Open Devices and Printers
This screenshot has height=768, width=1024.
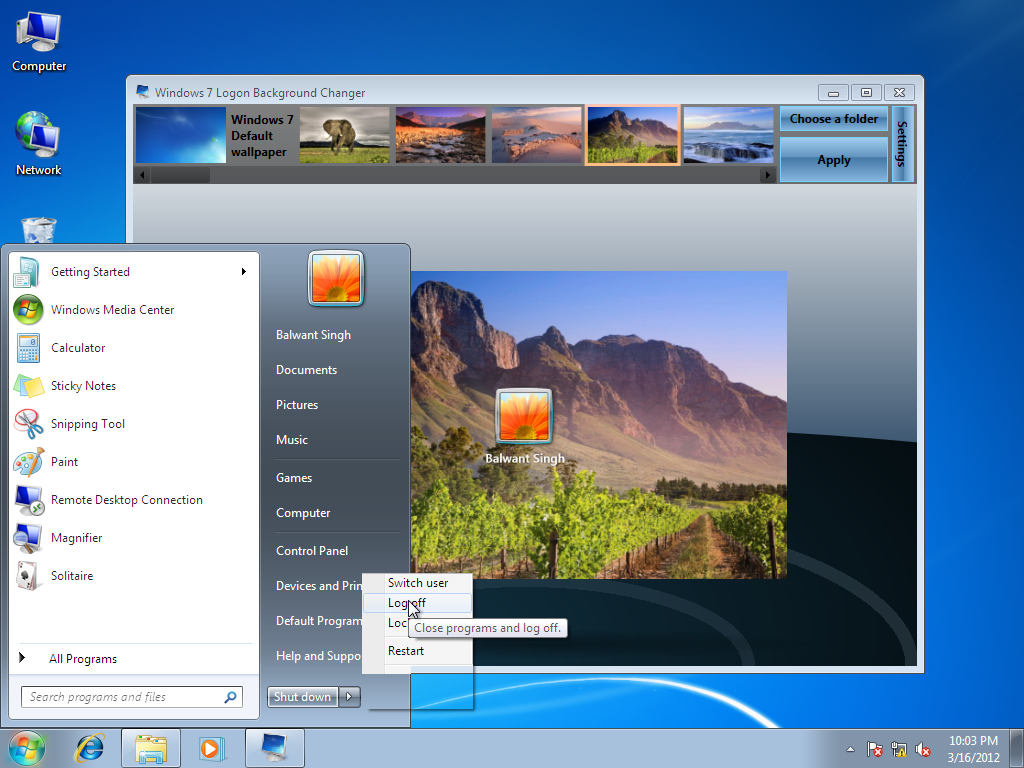tap(318, 586)
